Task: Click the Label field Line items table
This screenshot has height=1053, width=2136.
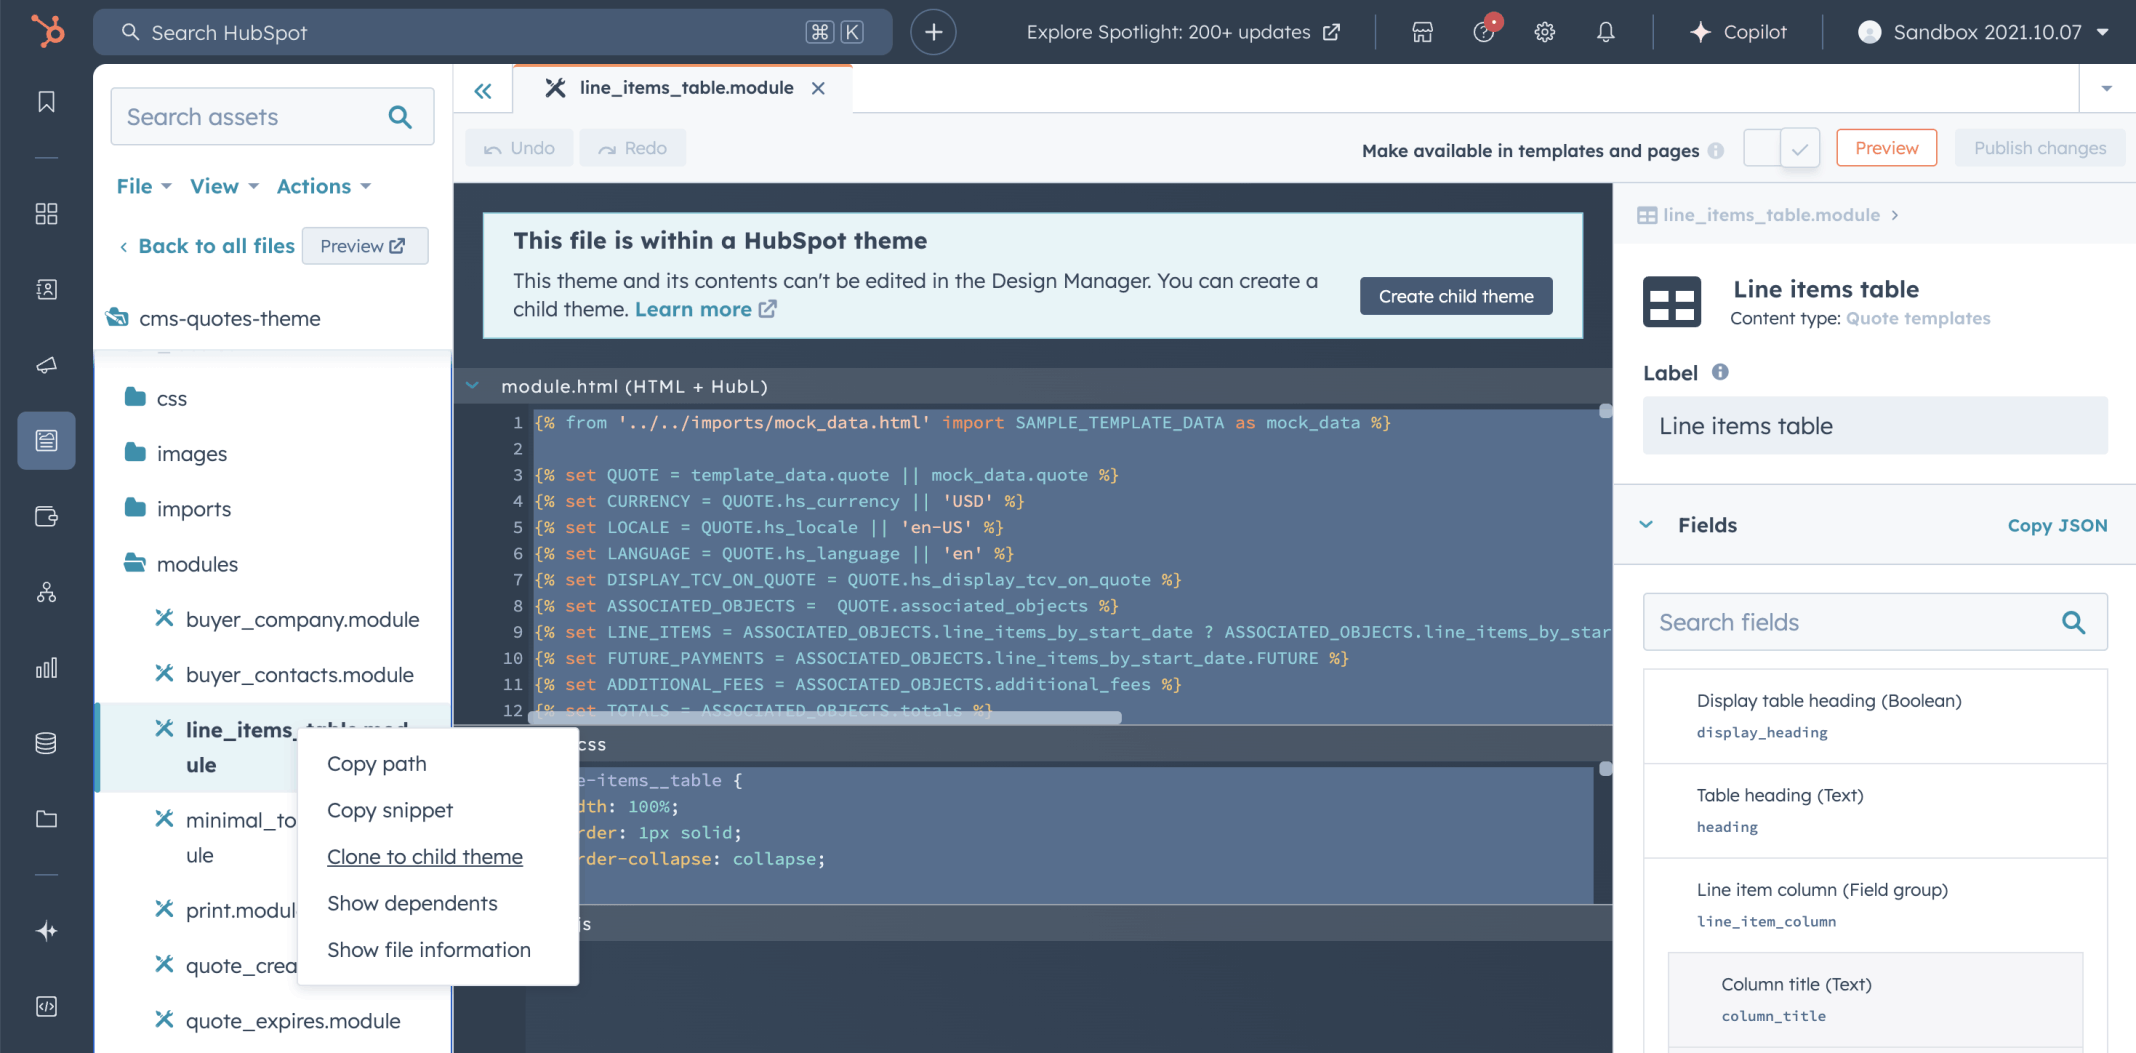Action: (1875, 426)
